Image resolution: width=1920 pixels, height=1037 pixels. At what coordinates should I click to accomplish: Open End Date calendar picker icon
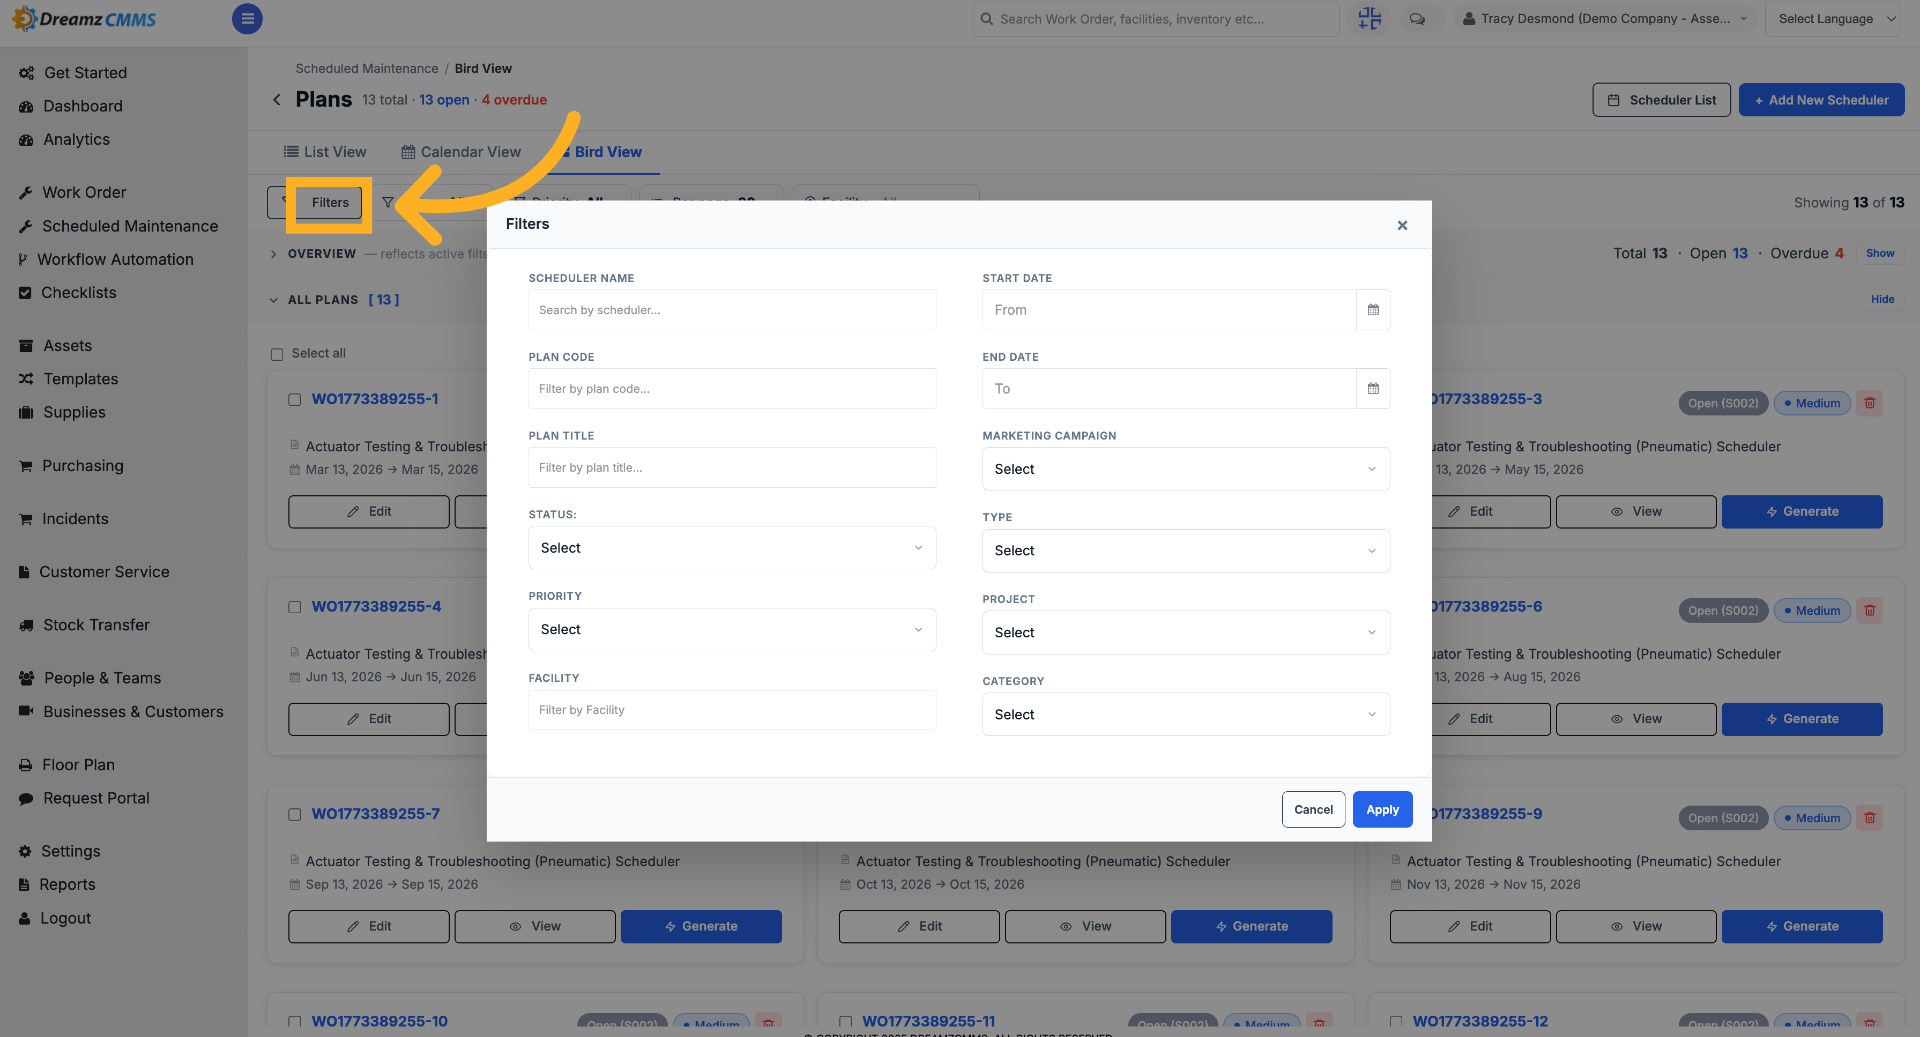tap(1373, 389)
